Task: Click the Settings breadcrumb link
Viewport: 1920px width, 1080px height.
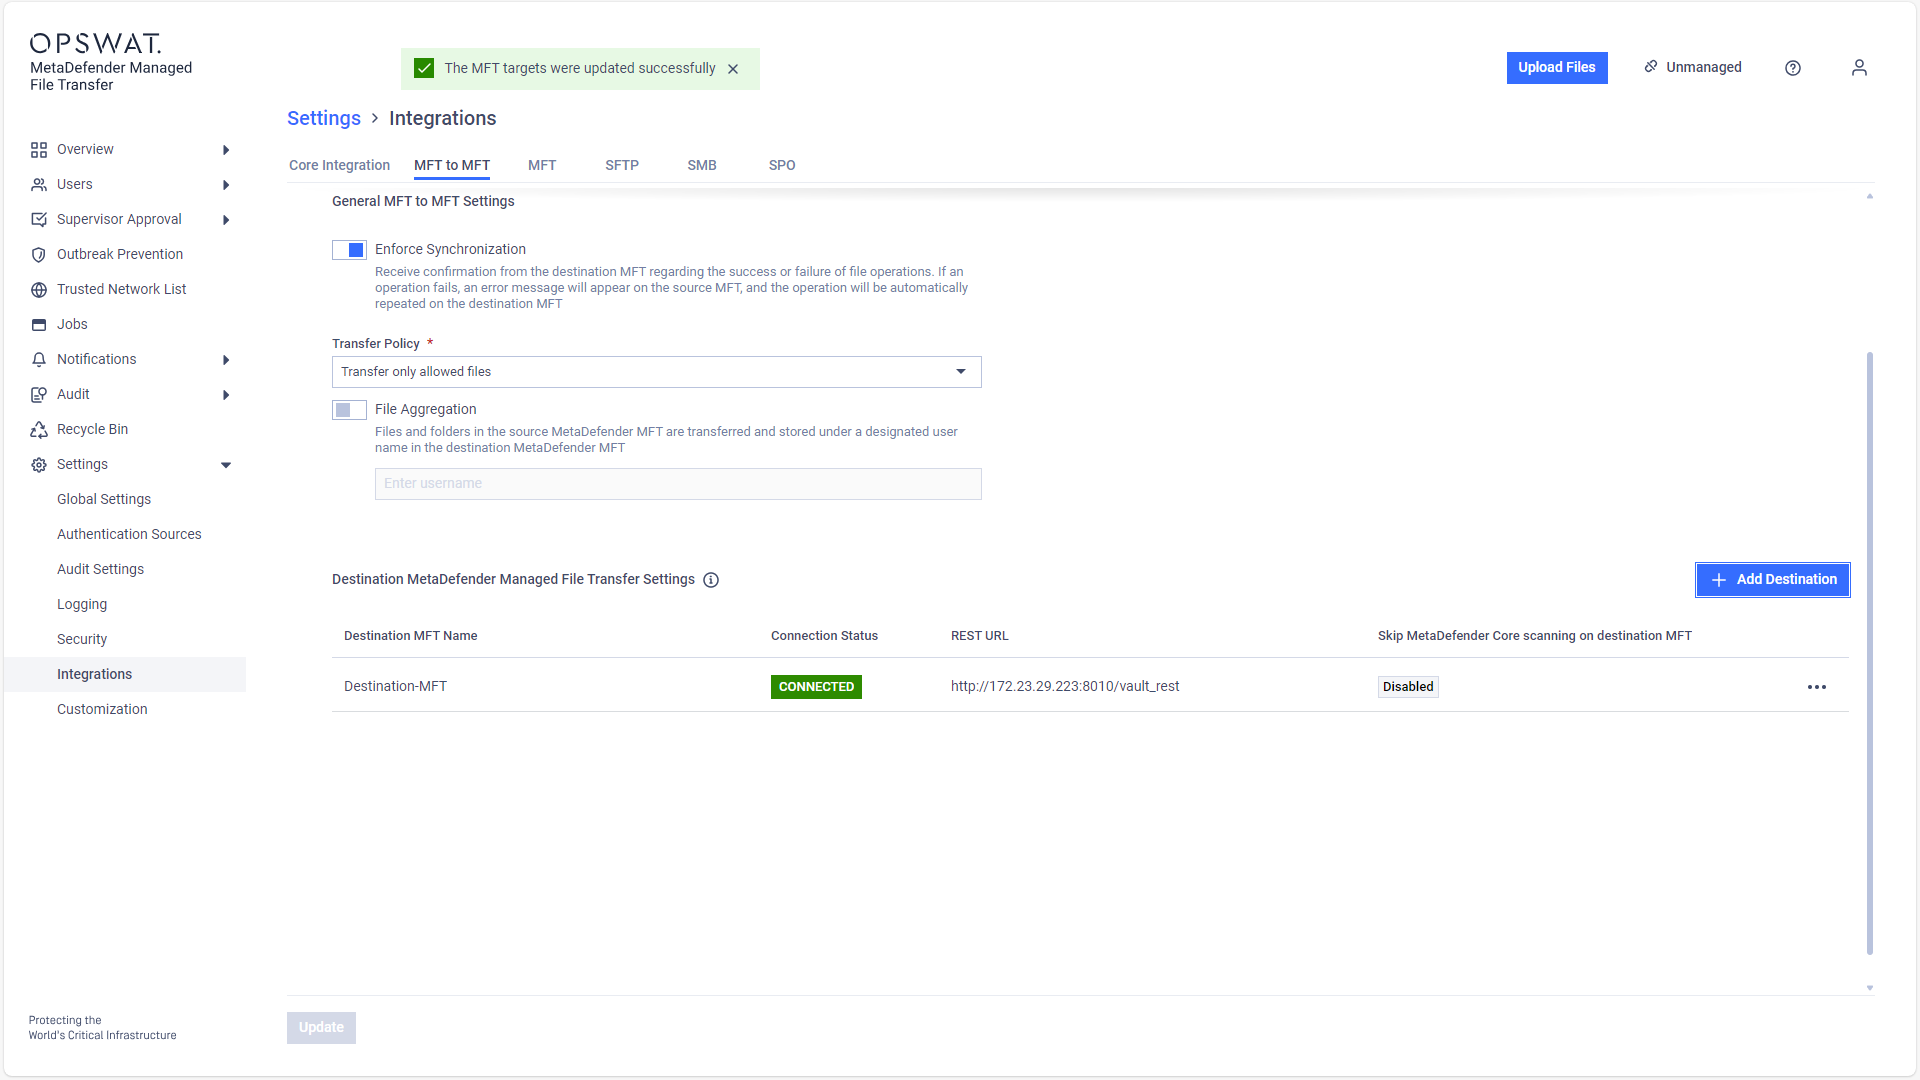Action: [324, 118]
